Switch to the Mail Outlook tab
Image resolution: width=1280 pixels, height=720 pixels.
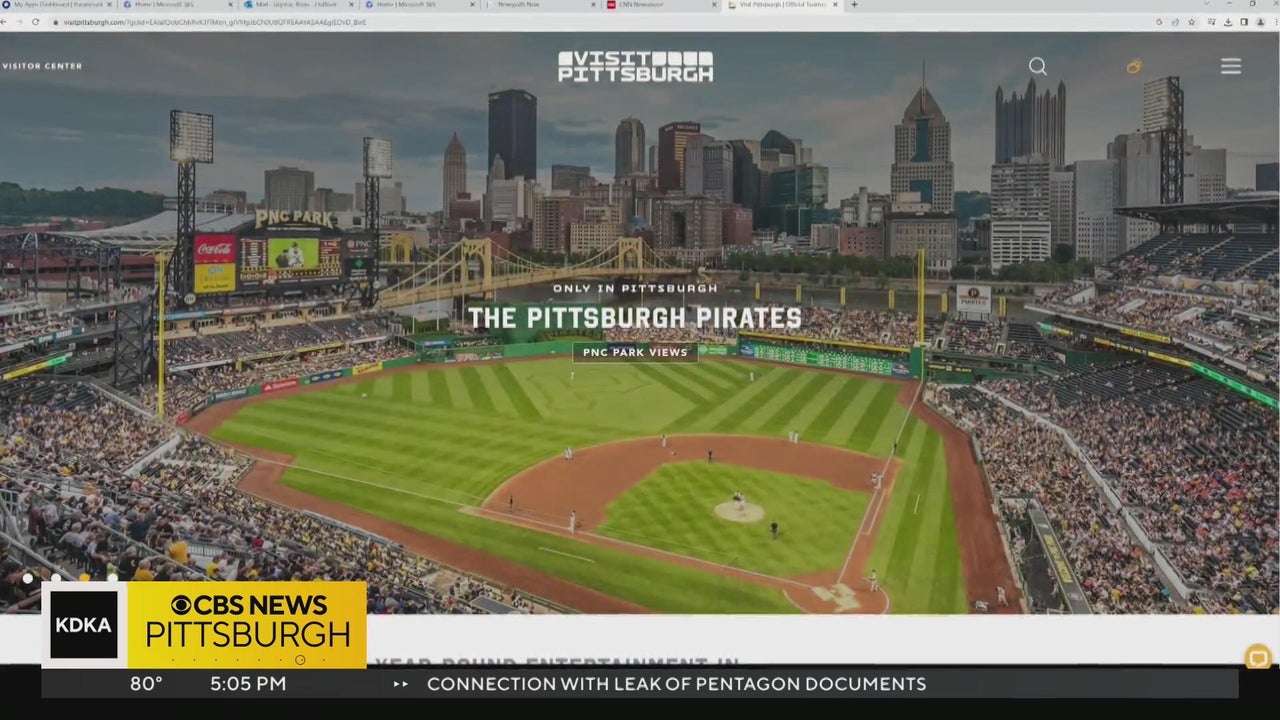pos(290,5)
